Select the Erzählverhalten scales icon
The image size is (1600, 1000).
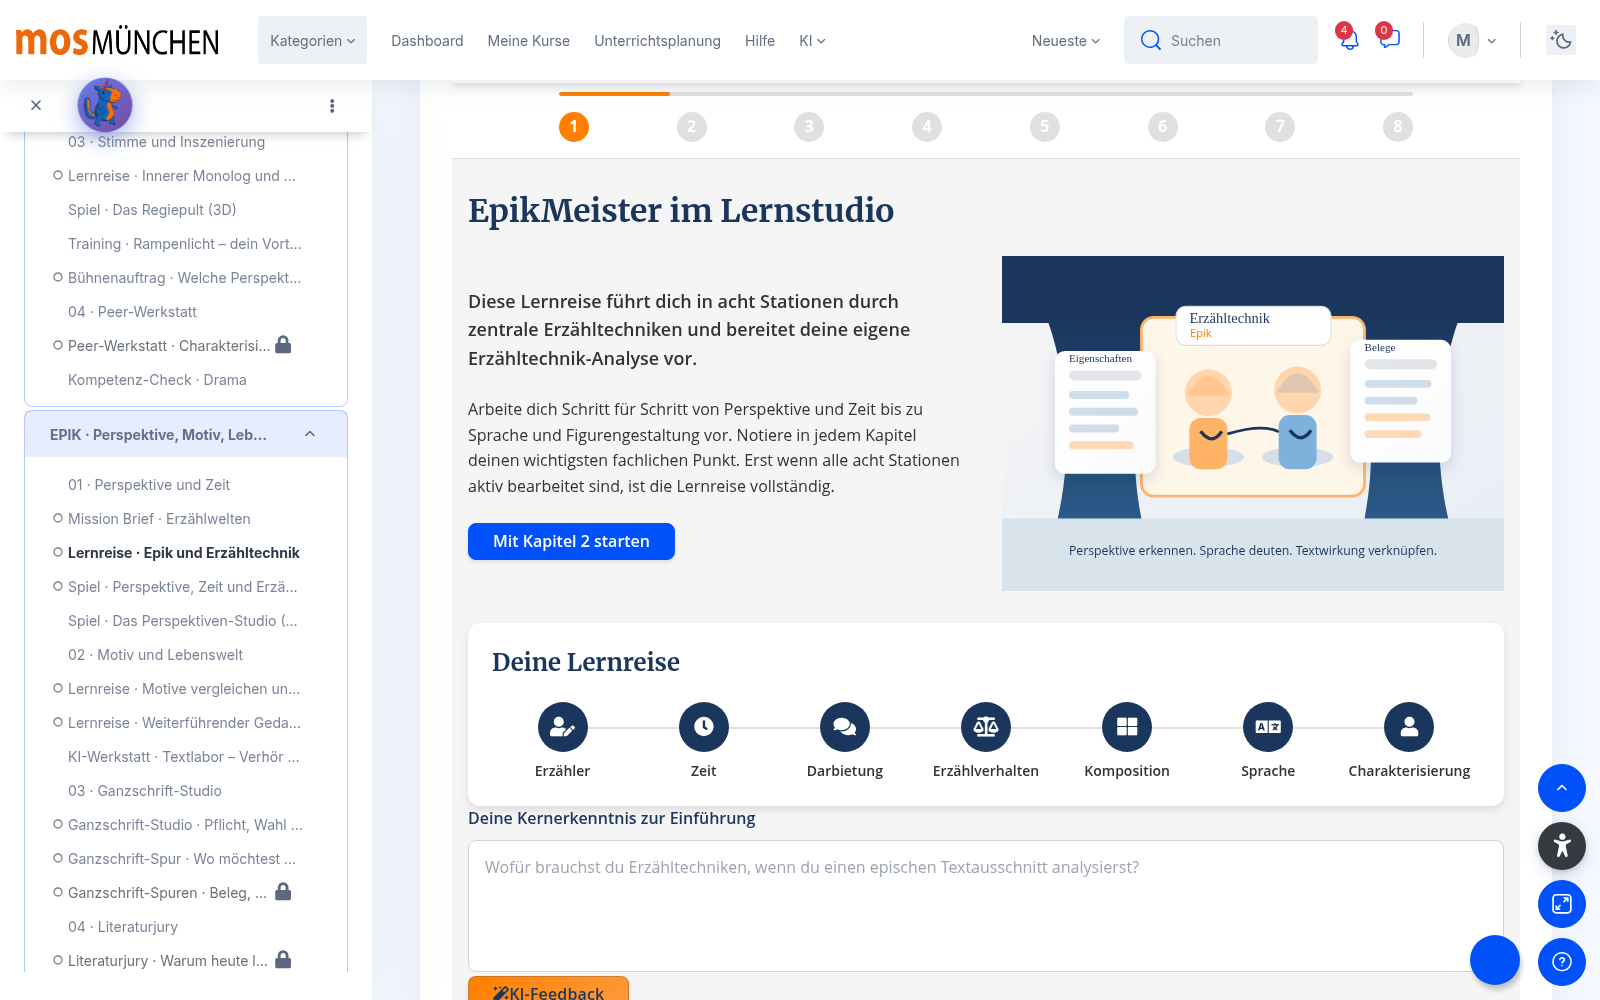(985, 727)
